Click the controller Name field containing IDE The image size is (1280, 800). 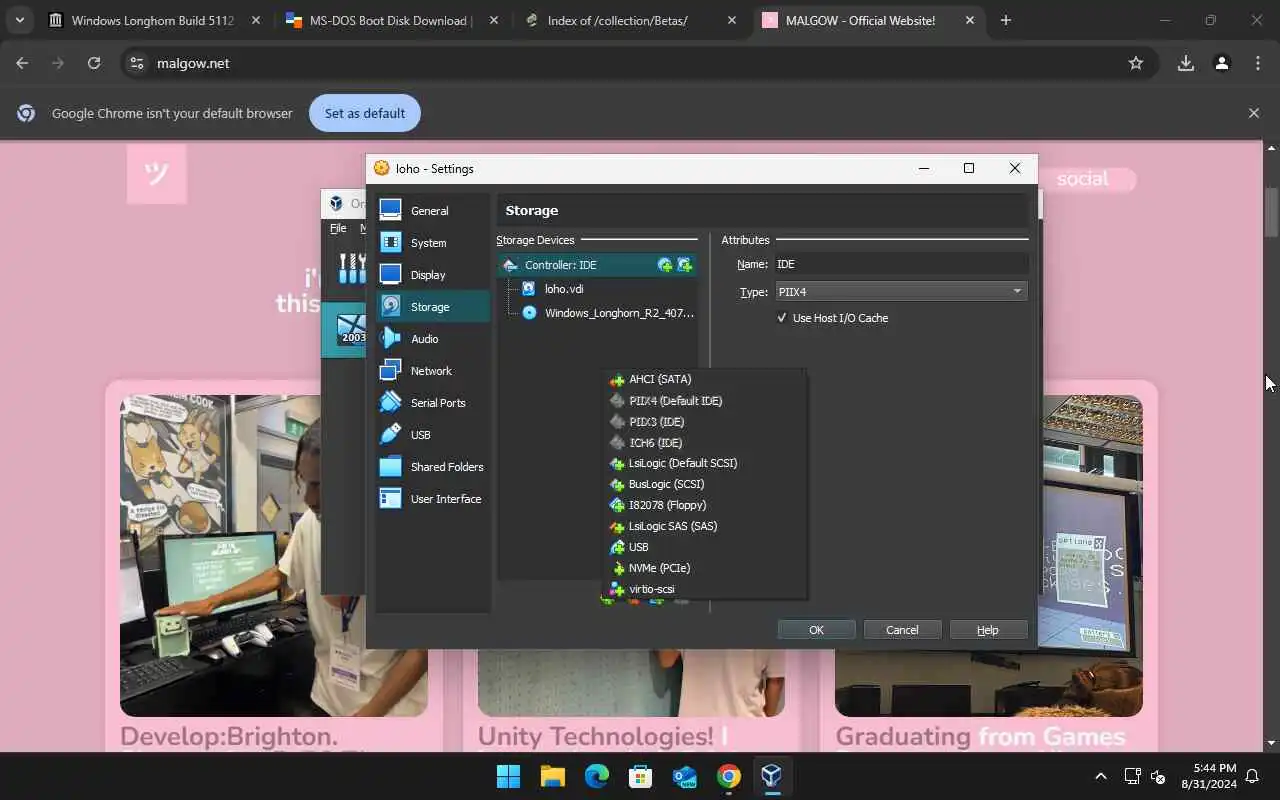(901, 264)
